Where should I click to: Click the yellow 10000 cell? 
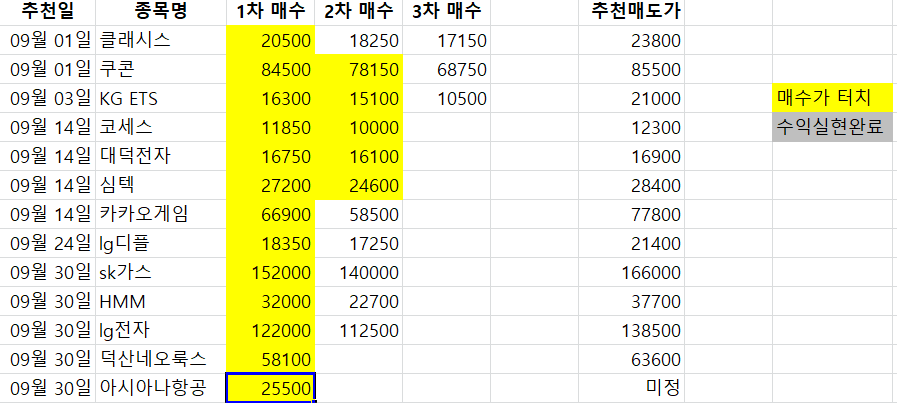click(x=359, y=127)
